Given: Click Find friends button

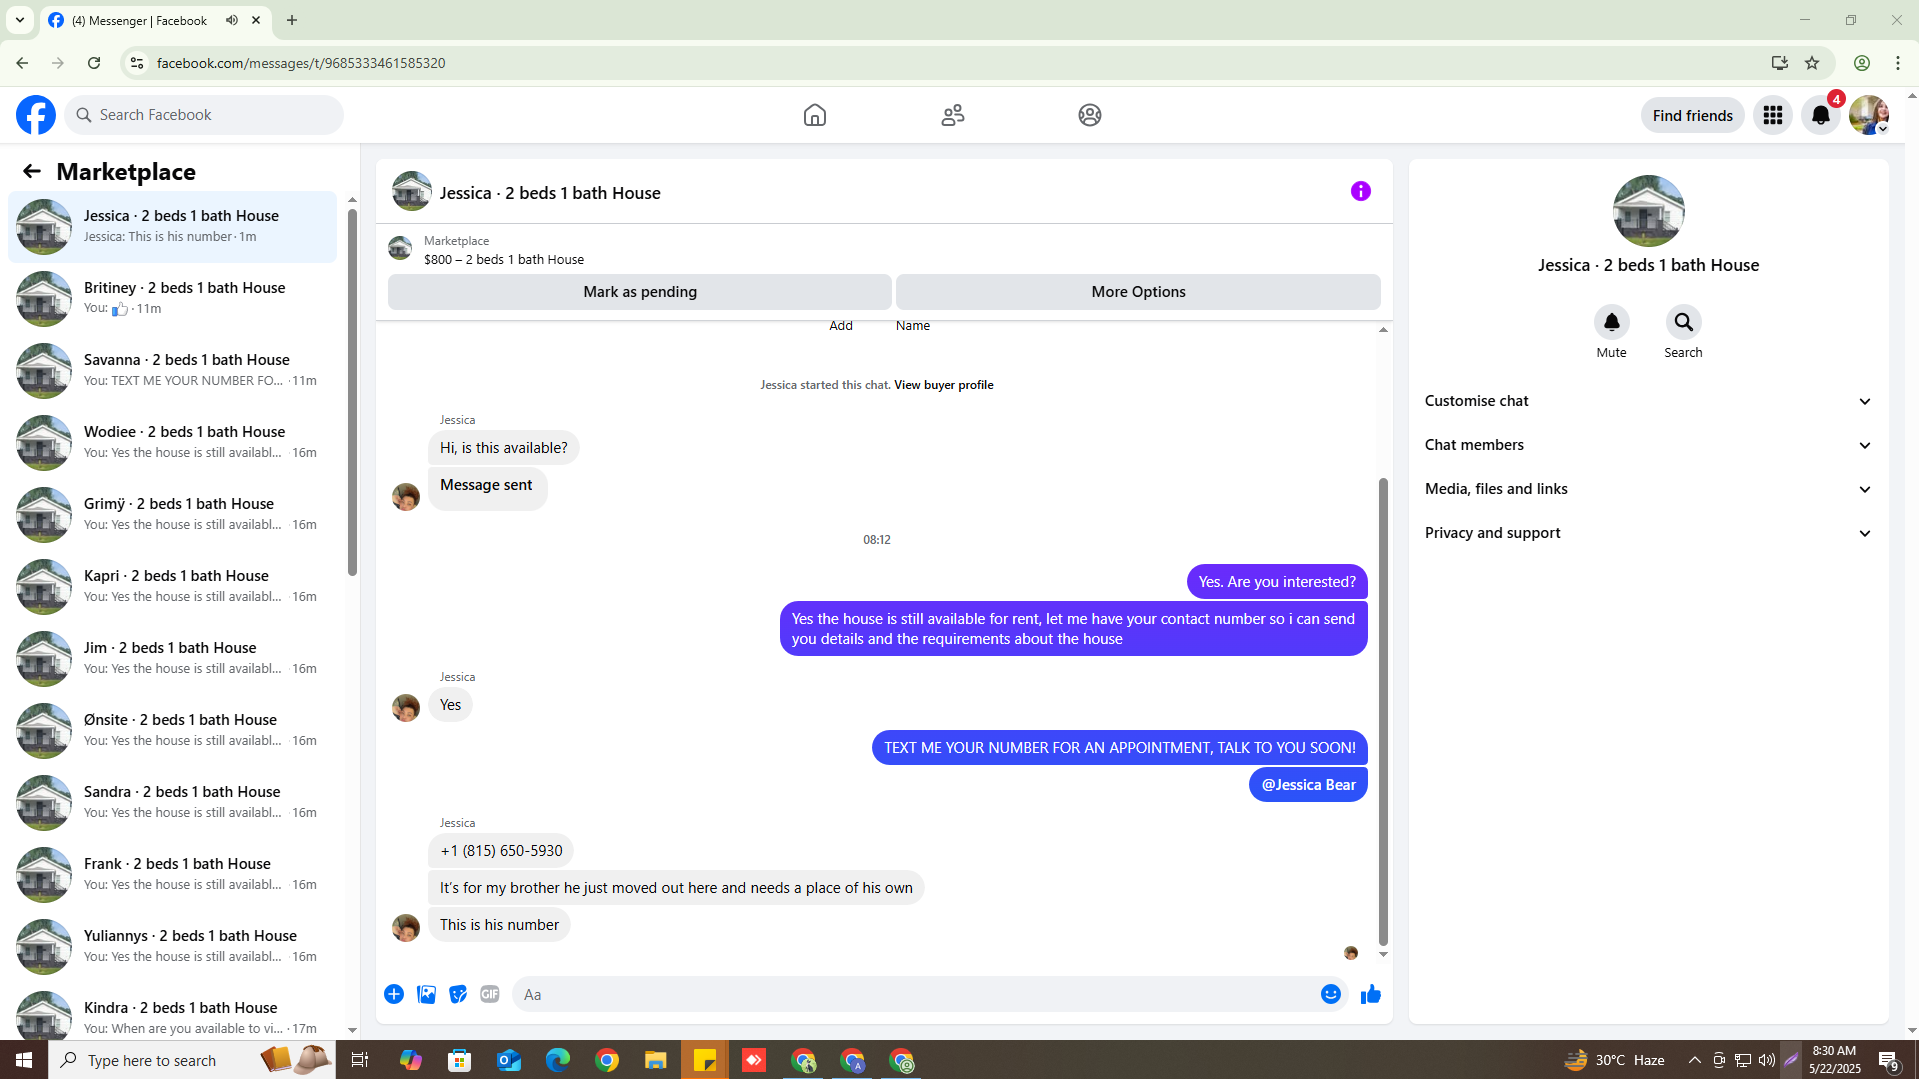Looking at the screenshot, I should 1692,115.
